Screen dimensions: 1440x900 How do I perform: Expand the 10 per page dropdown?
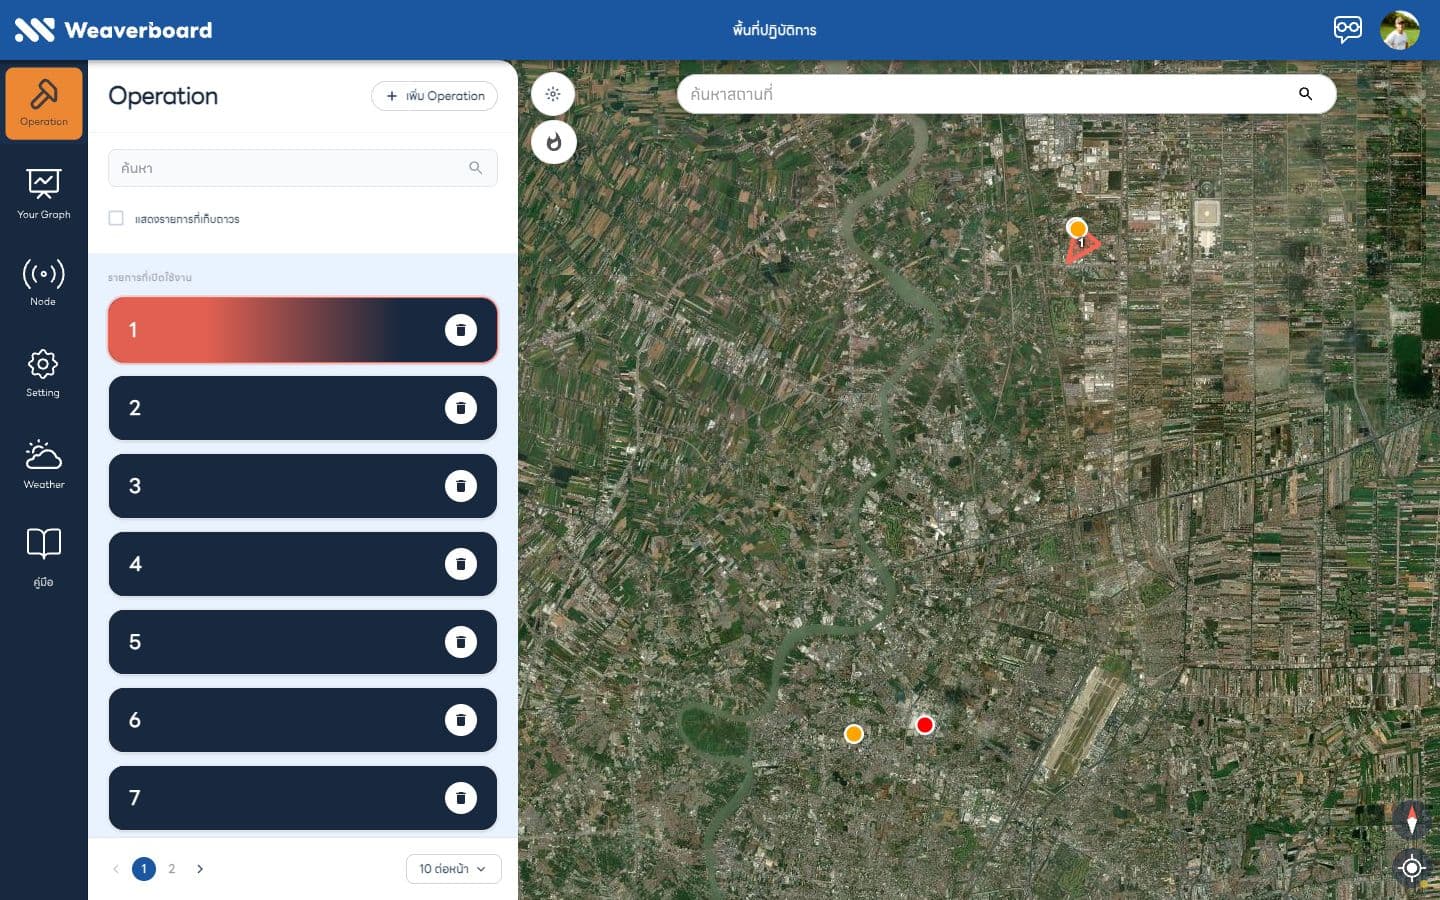pyautogui.click(x=453, y=869)
